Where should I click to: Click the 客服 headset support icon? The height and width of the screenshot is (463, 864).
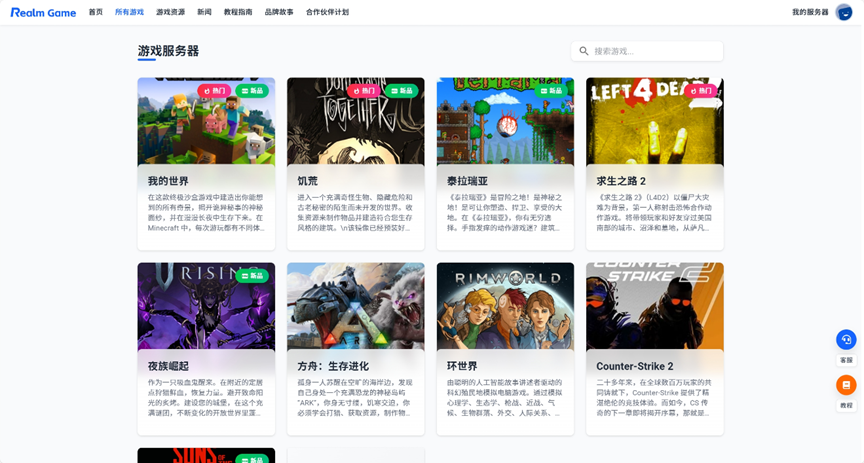[x=846, y=340]
